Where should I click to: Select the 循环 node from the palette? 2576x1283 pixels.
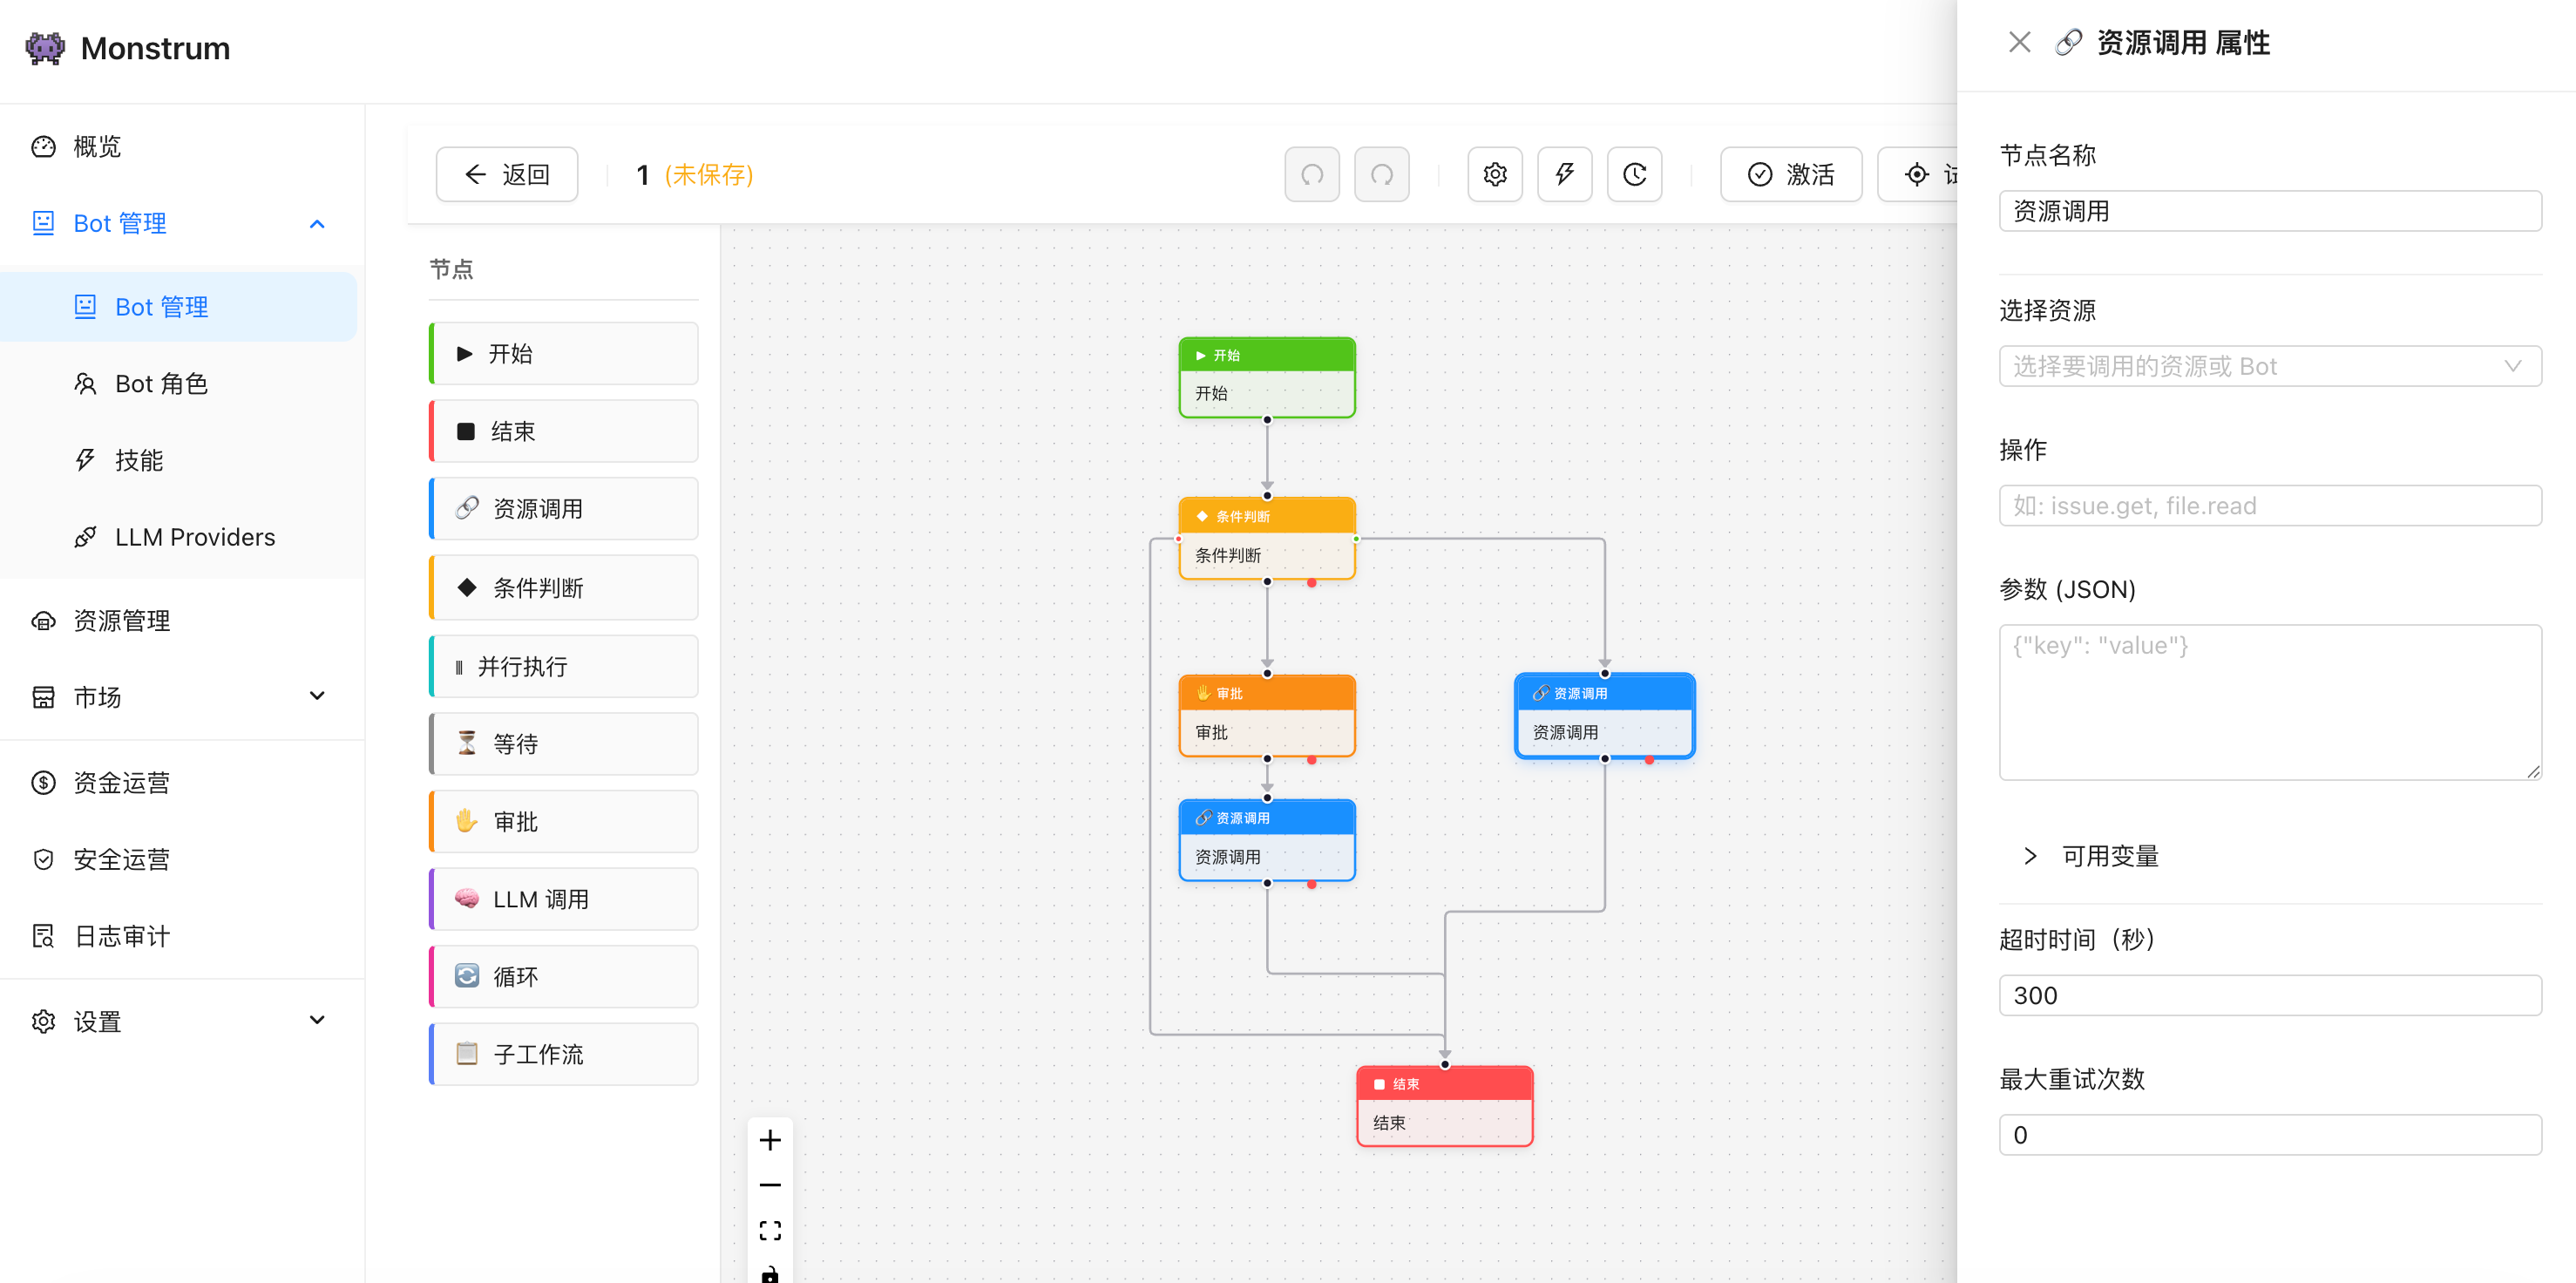563,976
